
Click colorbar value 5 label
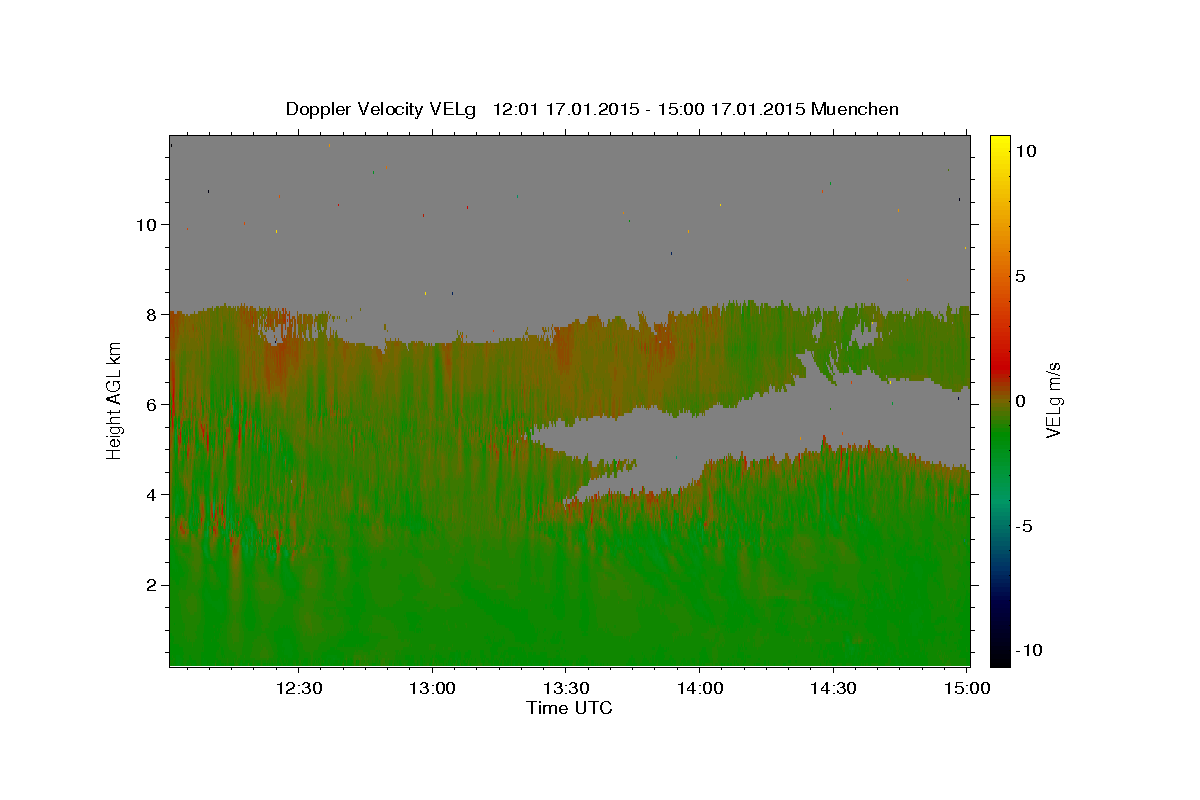pyautogui.click(x=1021, y=276)
